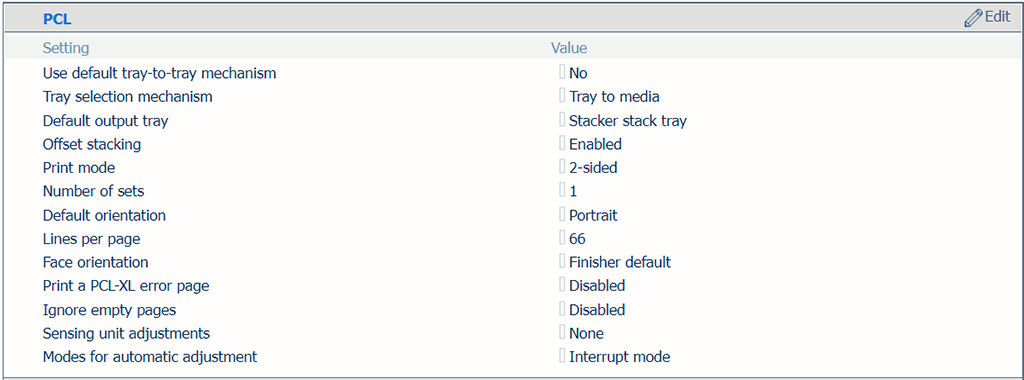This screenshot has height=380, width=1024.
Task: Click the marker next to 'No' value
Action: pyautogui.click(x=562, y=72)
